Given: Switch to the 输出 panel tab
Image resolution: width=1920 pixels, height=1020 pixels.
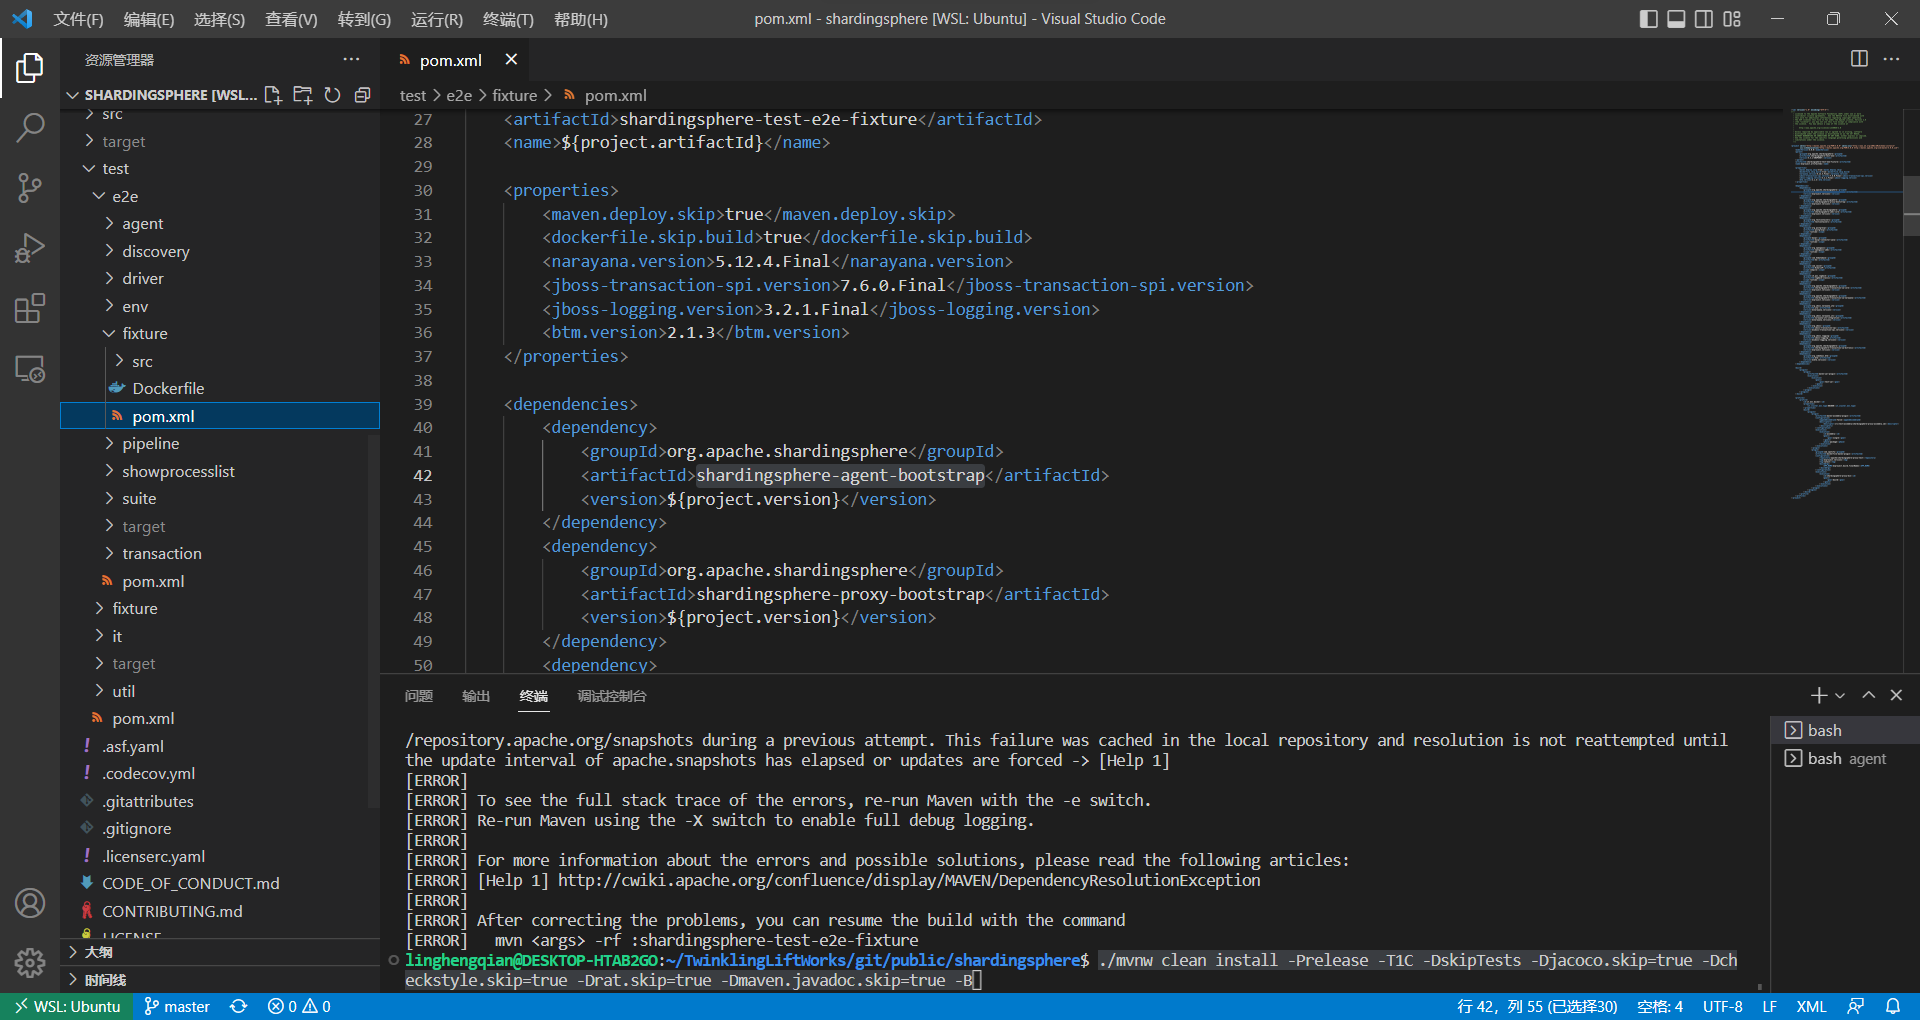Looking at the screenshot, I should [476, 696].
